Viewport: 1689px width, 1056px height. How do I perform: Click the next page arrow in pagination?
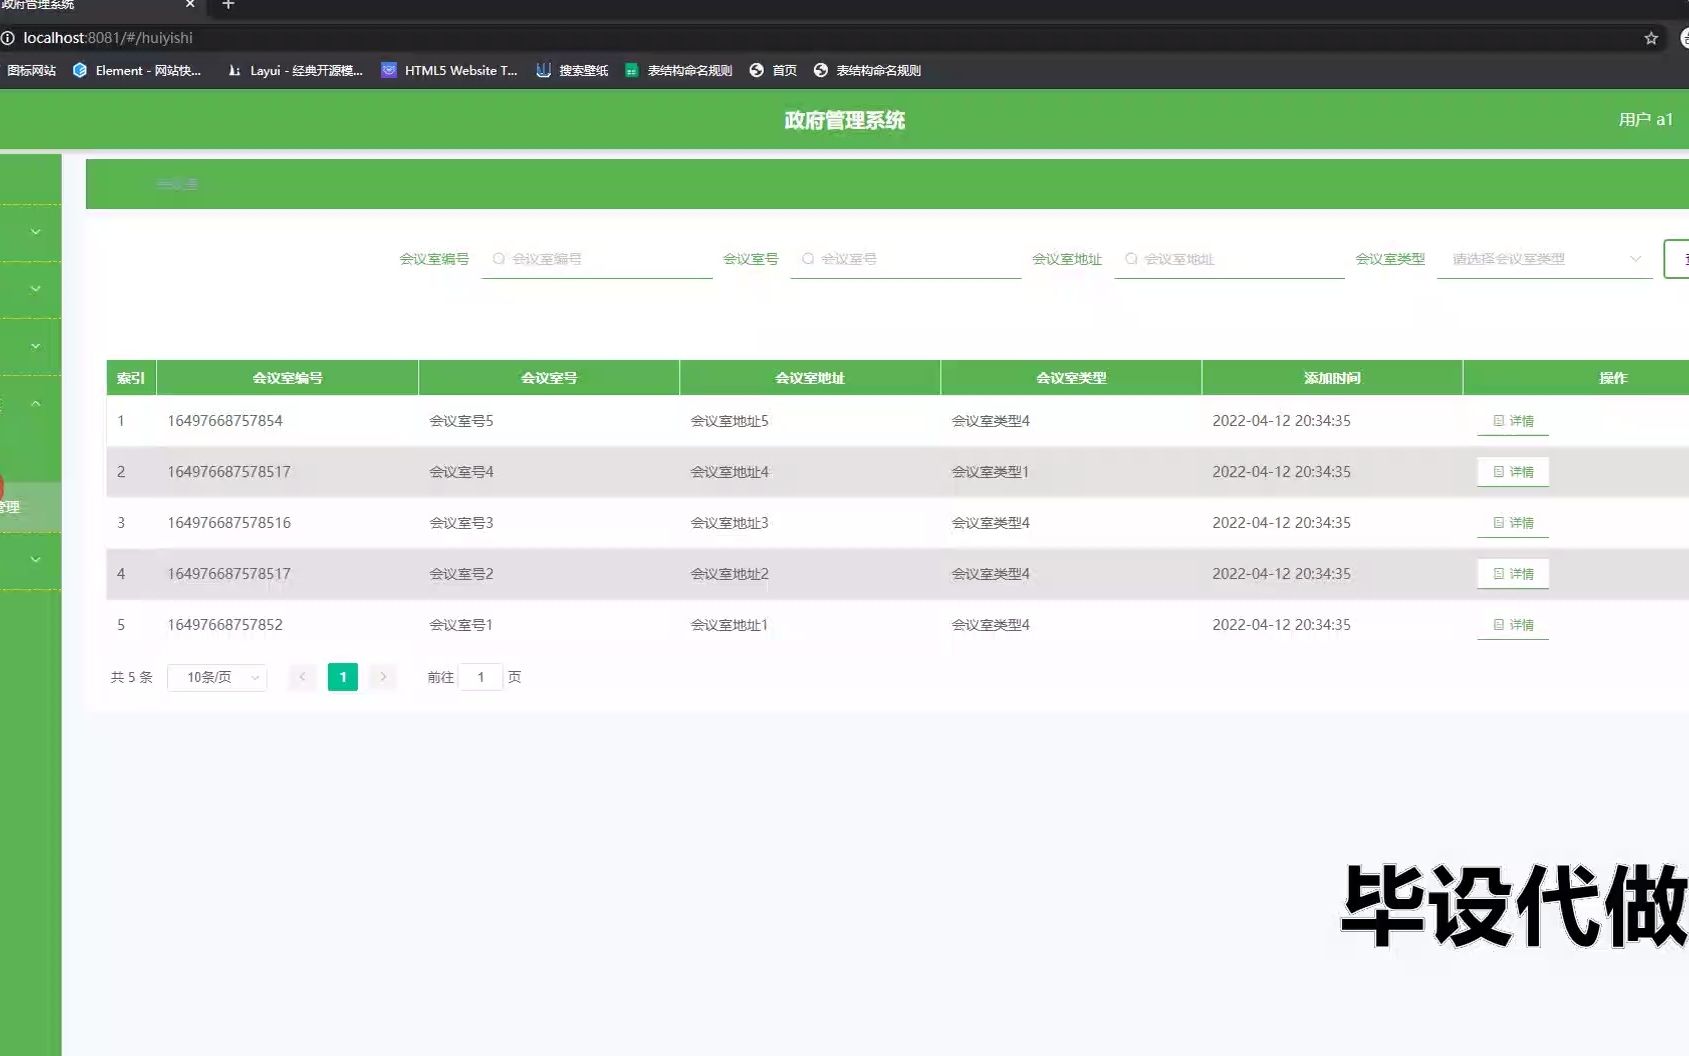(383, 677)
